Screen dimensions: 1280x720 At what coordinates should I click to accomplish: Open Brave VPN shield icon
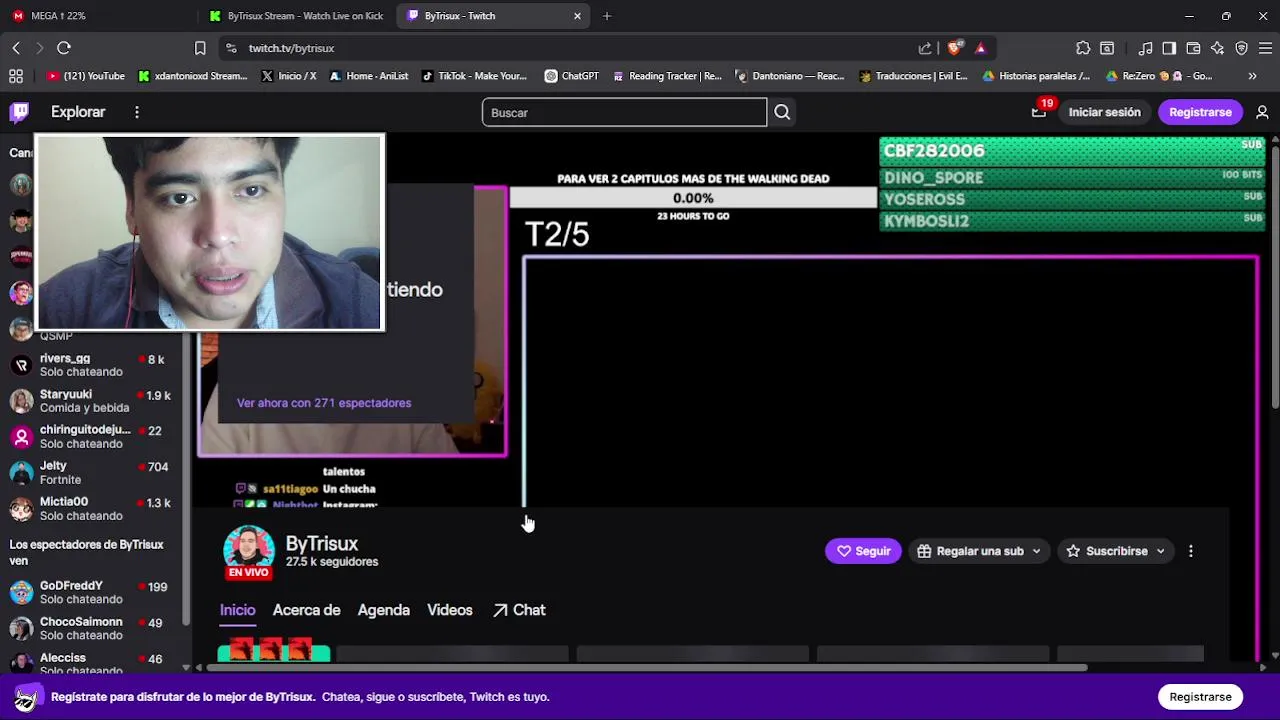click(x=1241, y=48)
